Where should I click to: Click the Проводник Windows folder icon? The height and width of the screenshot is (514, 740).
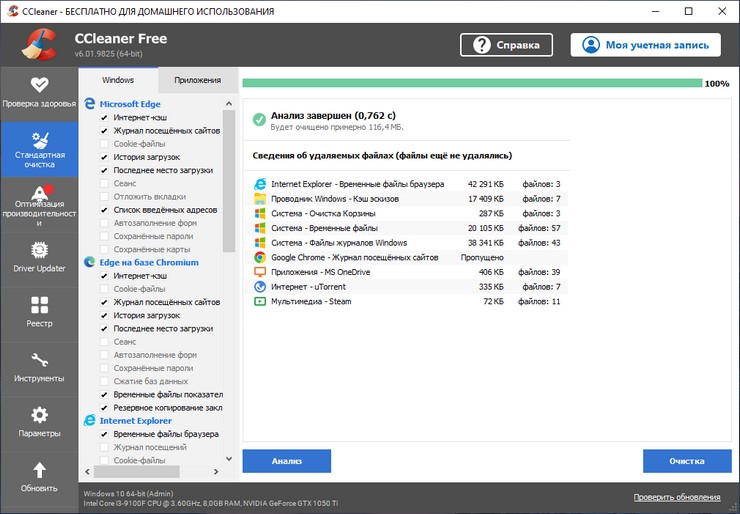(260, 199)
